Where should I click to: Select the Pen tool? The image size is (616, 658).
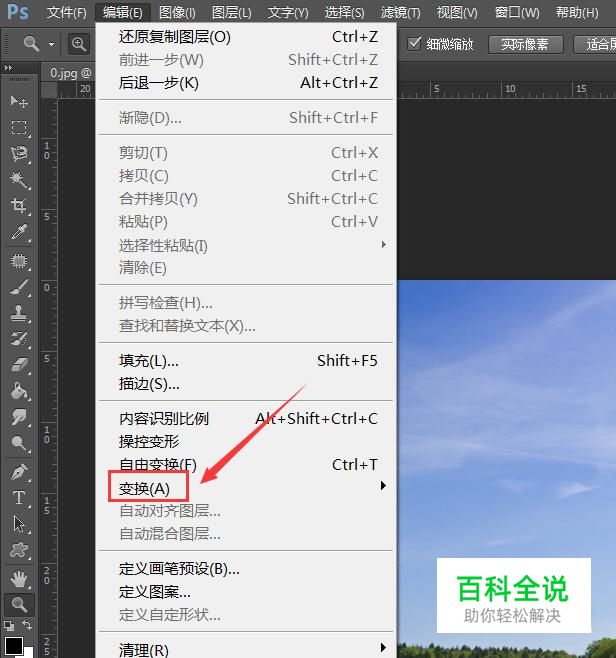pos(19,472)
